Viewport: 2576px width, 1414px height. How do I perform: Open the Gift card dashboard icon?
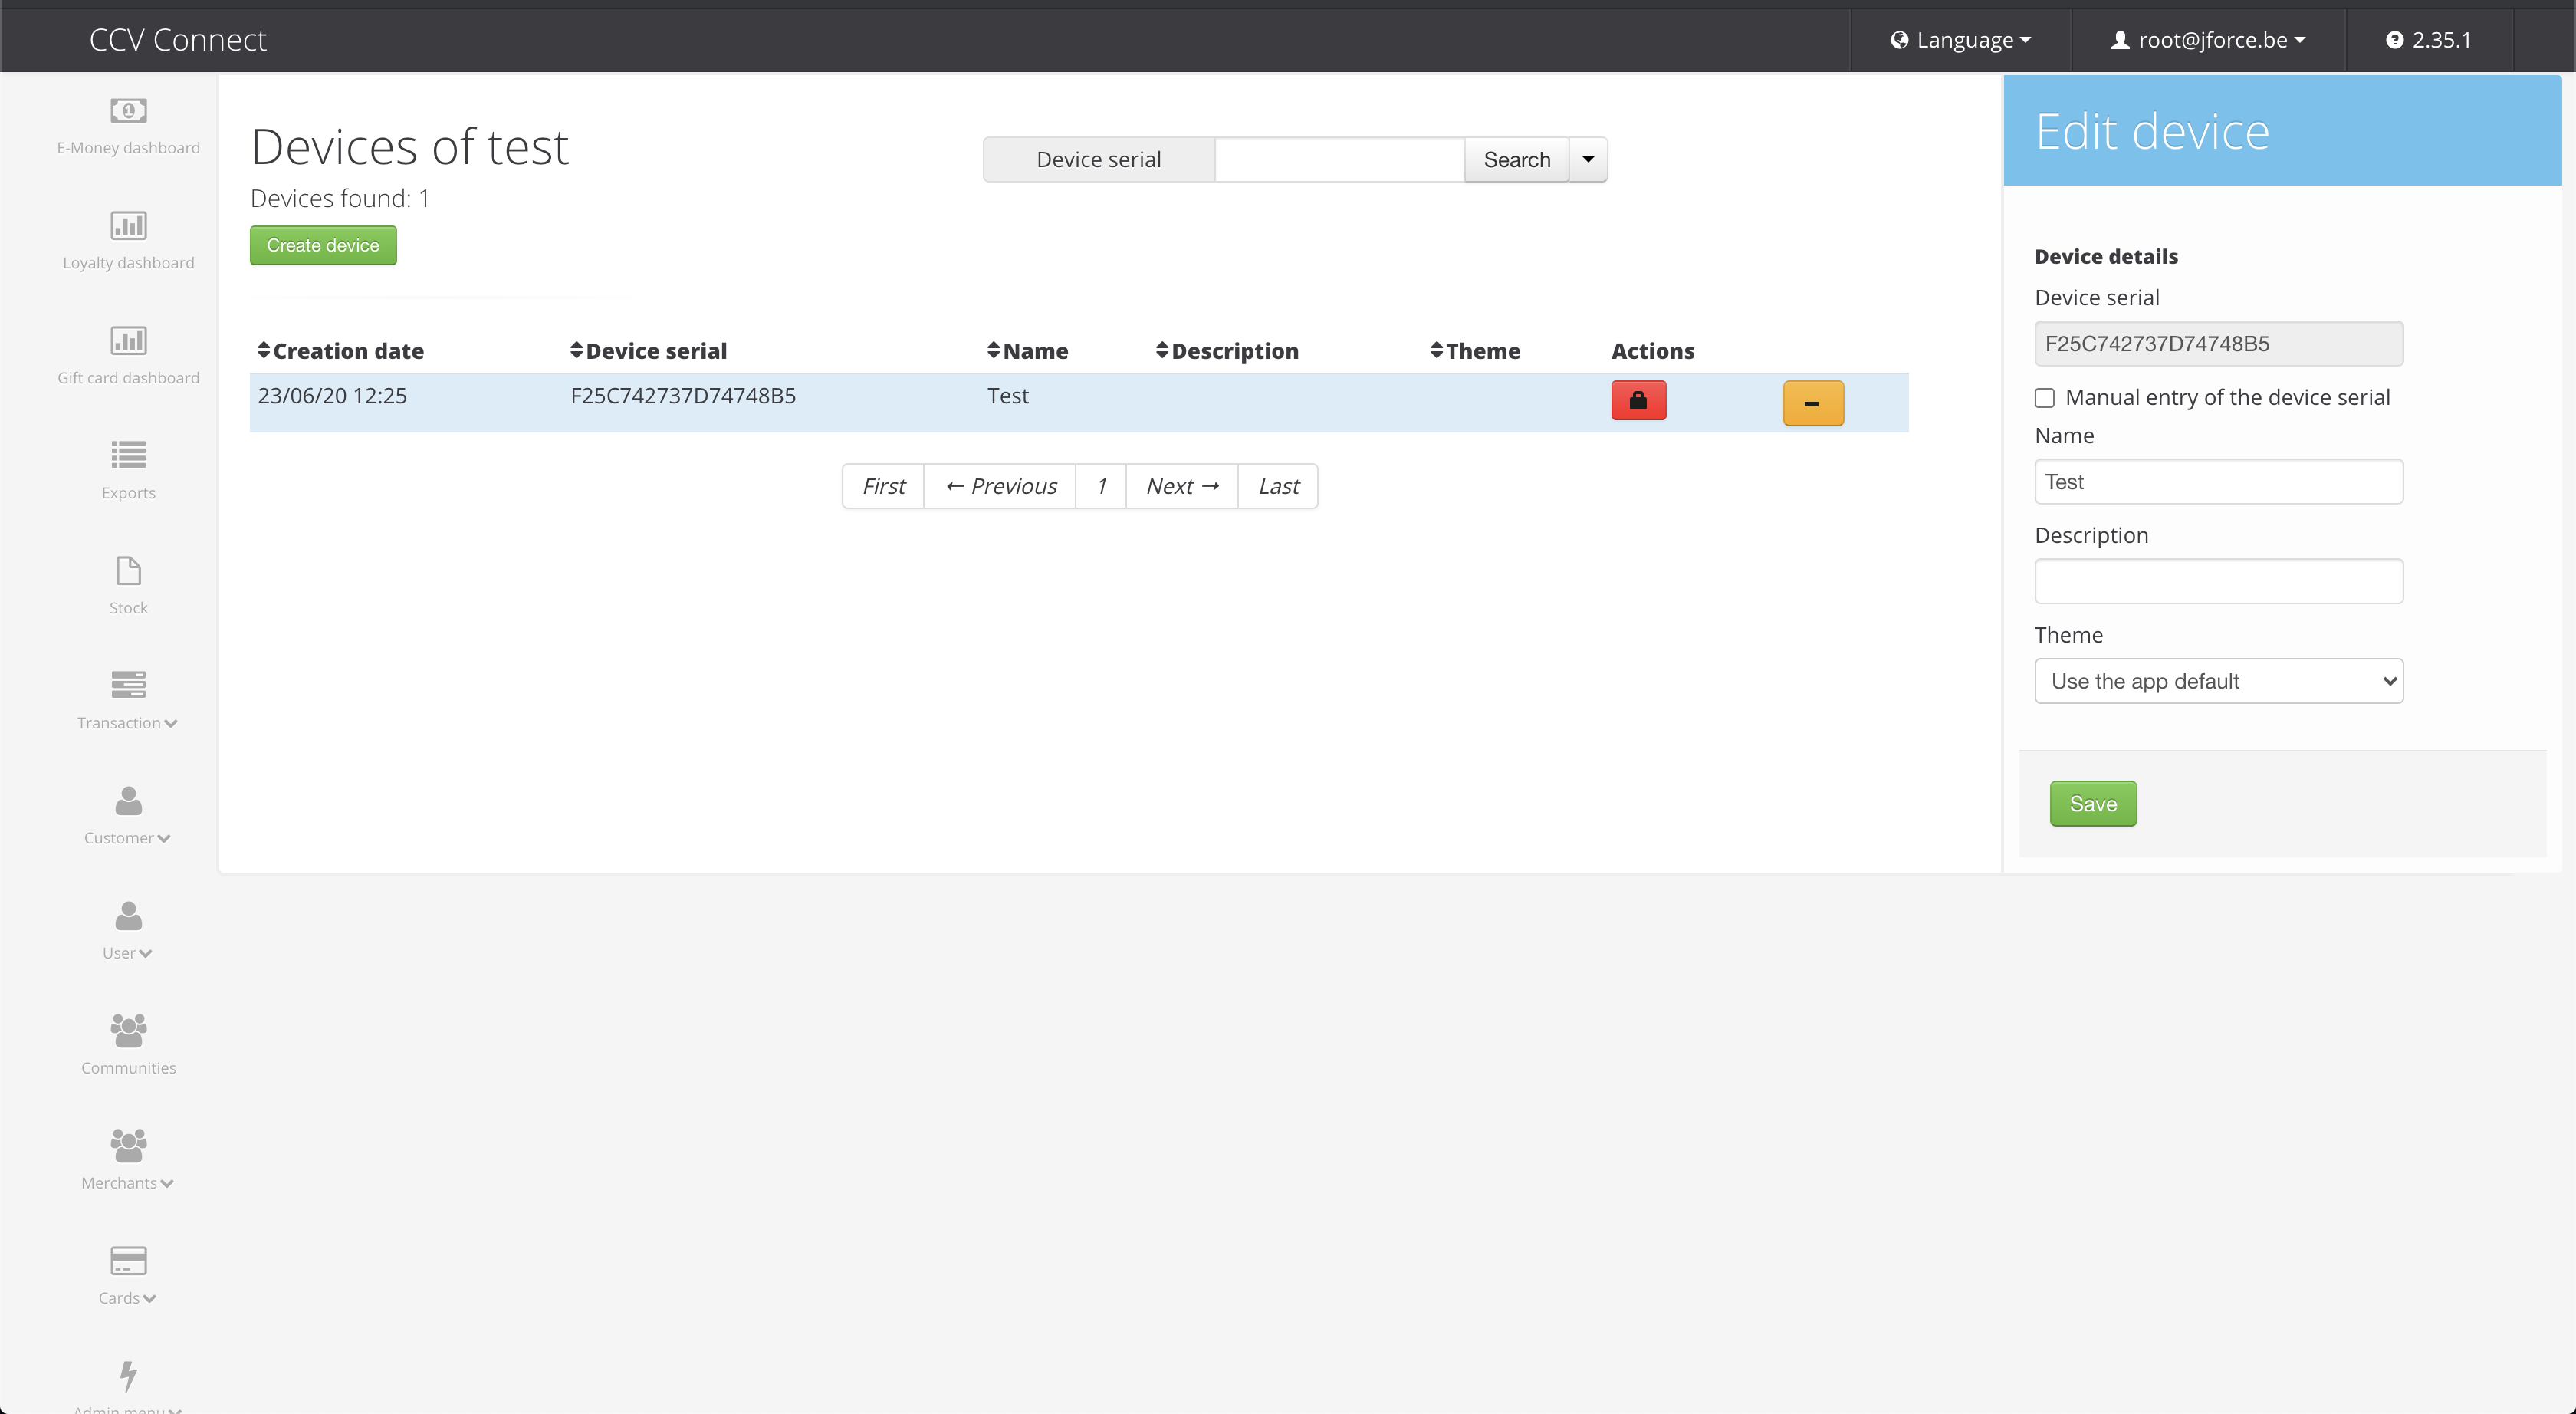point(128,340)
